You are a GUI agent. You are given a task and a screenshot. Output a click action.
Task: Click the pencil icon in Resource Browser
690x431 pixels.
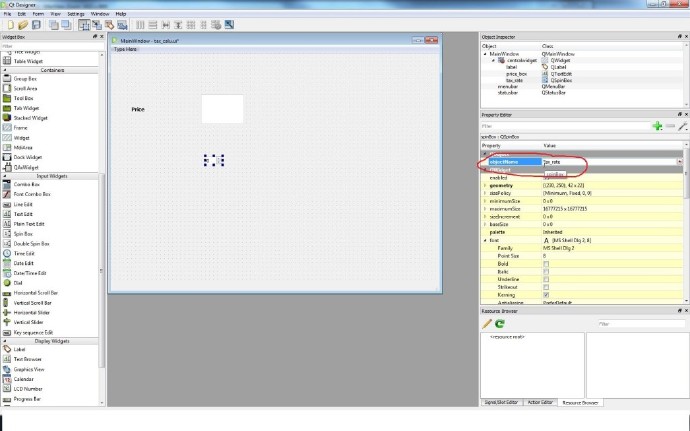pyautogui.click(x=487, y=324)
